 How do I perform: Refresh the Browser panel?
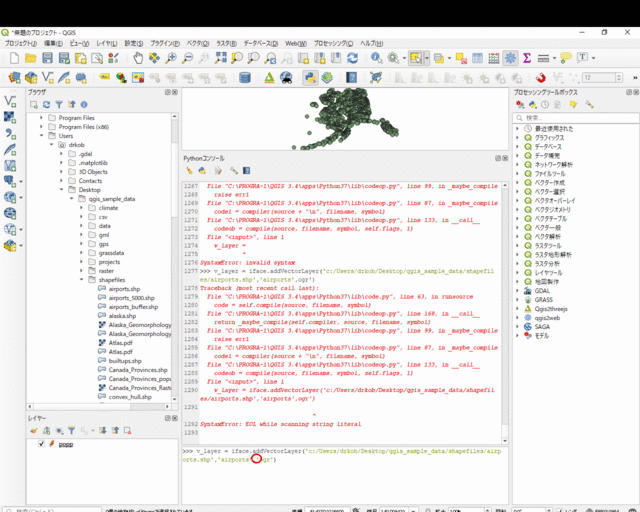[x=47, y=105]
